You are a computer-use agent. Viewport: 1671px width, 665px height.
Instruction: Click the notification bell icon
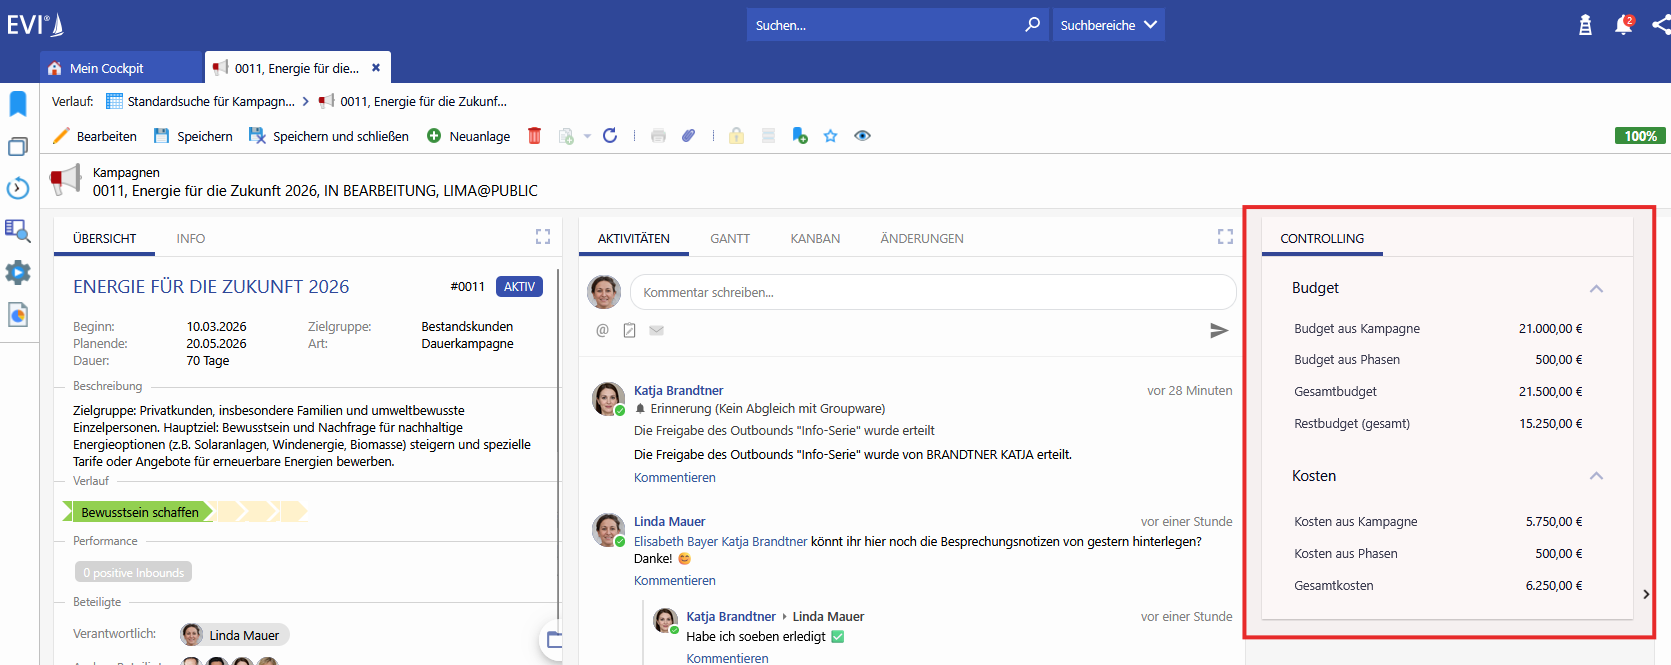[1623, 25]
